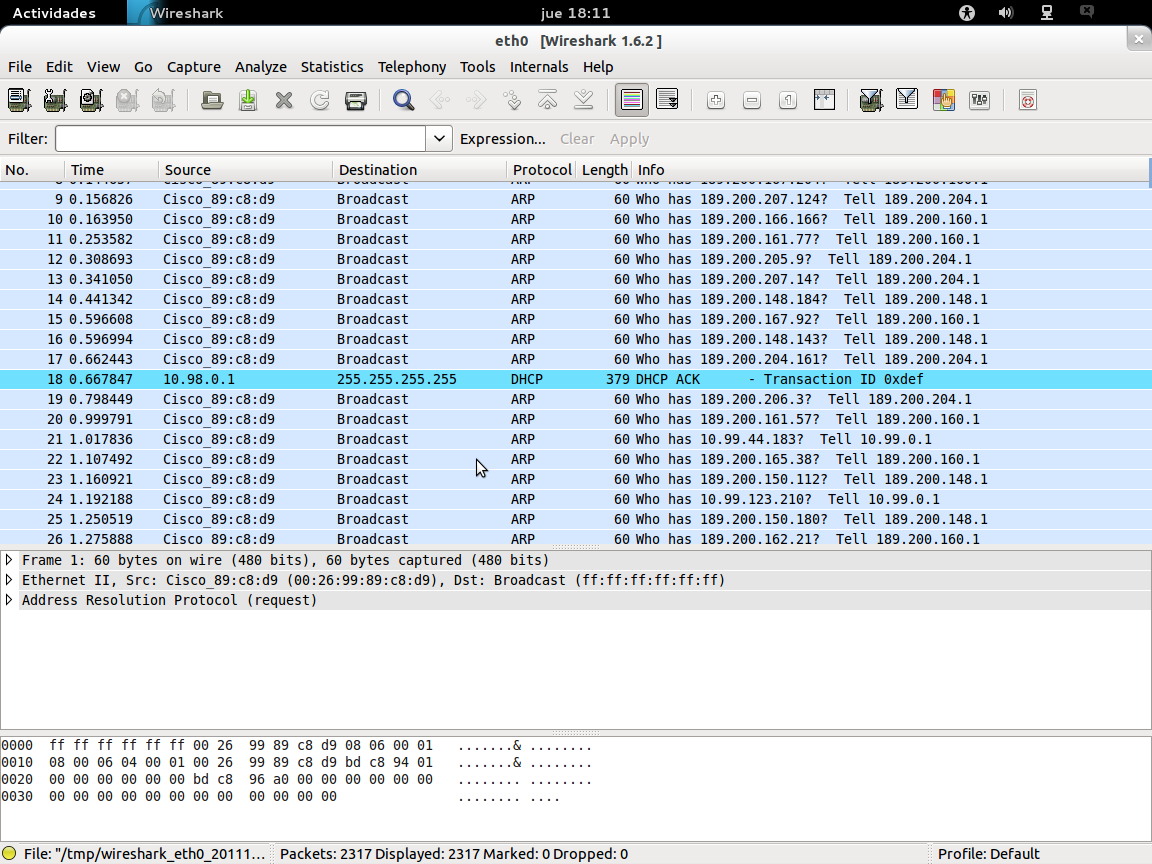This screenshot has width=1152, height=864.
Task: Expand the Ethernet II protocol details row
Action: click(x=10, y=580)
